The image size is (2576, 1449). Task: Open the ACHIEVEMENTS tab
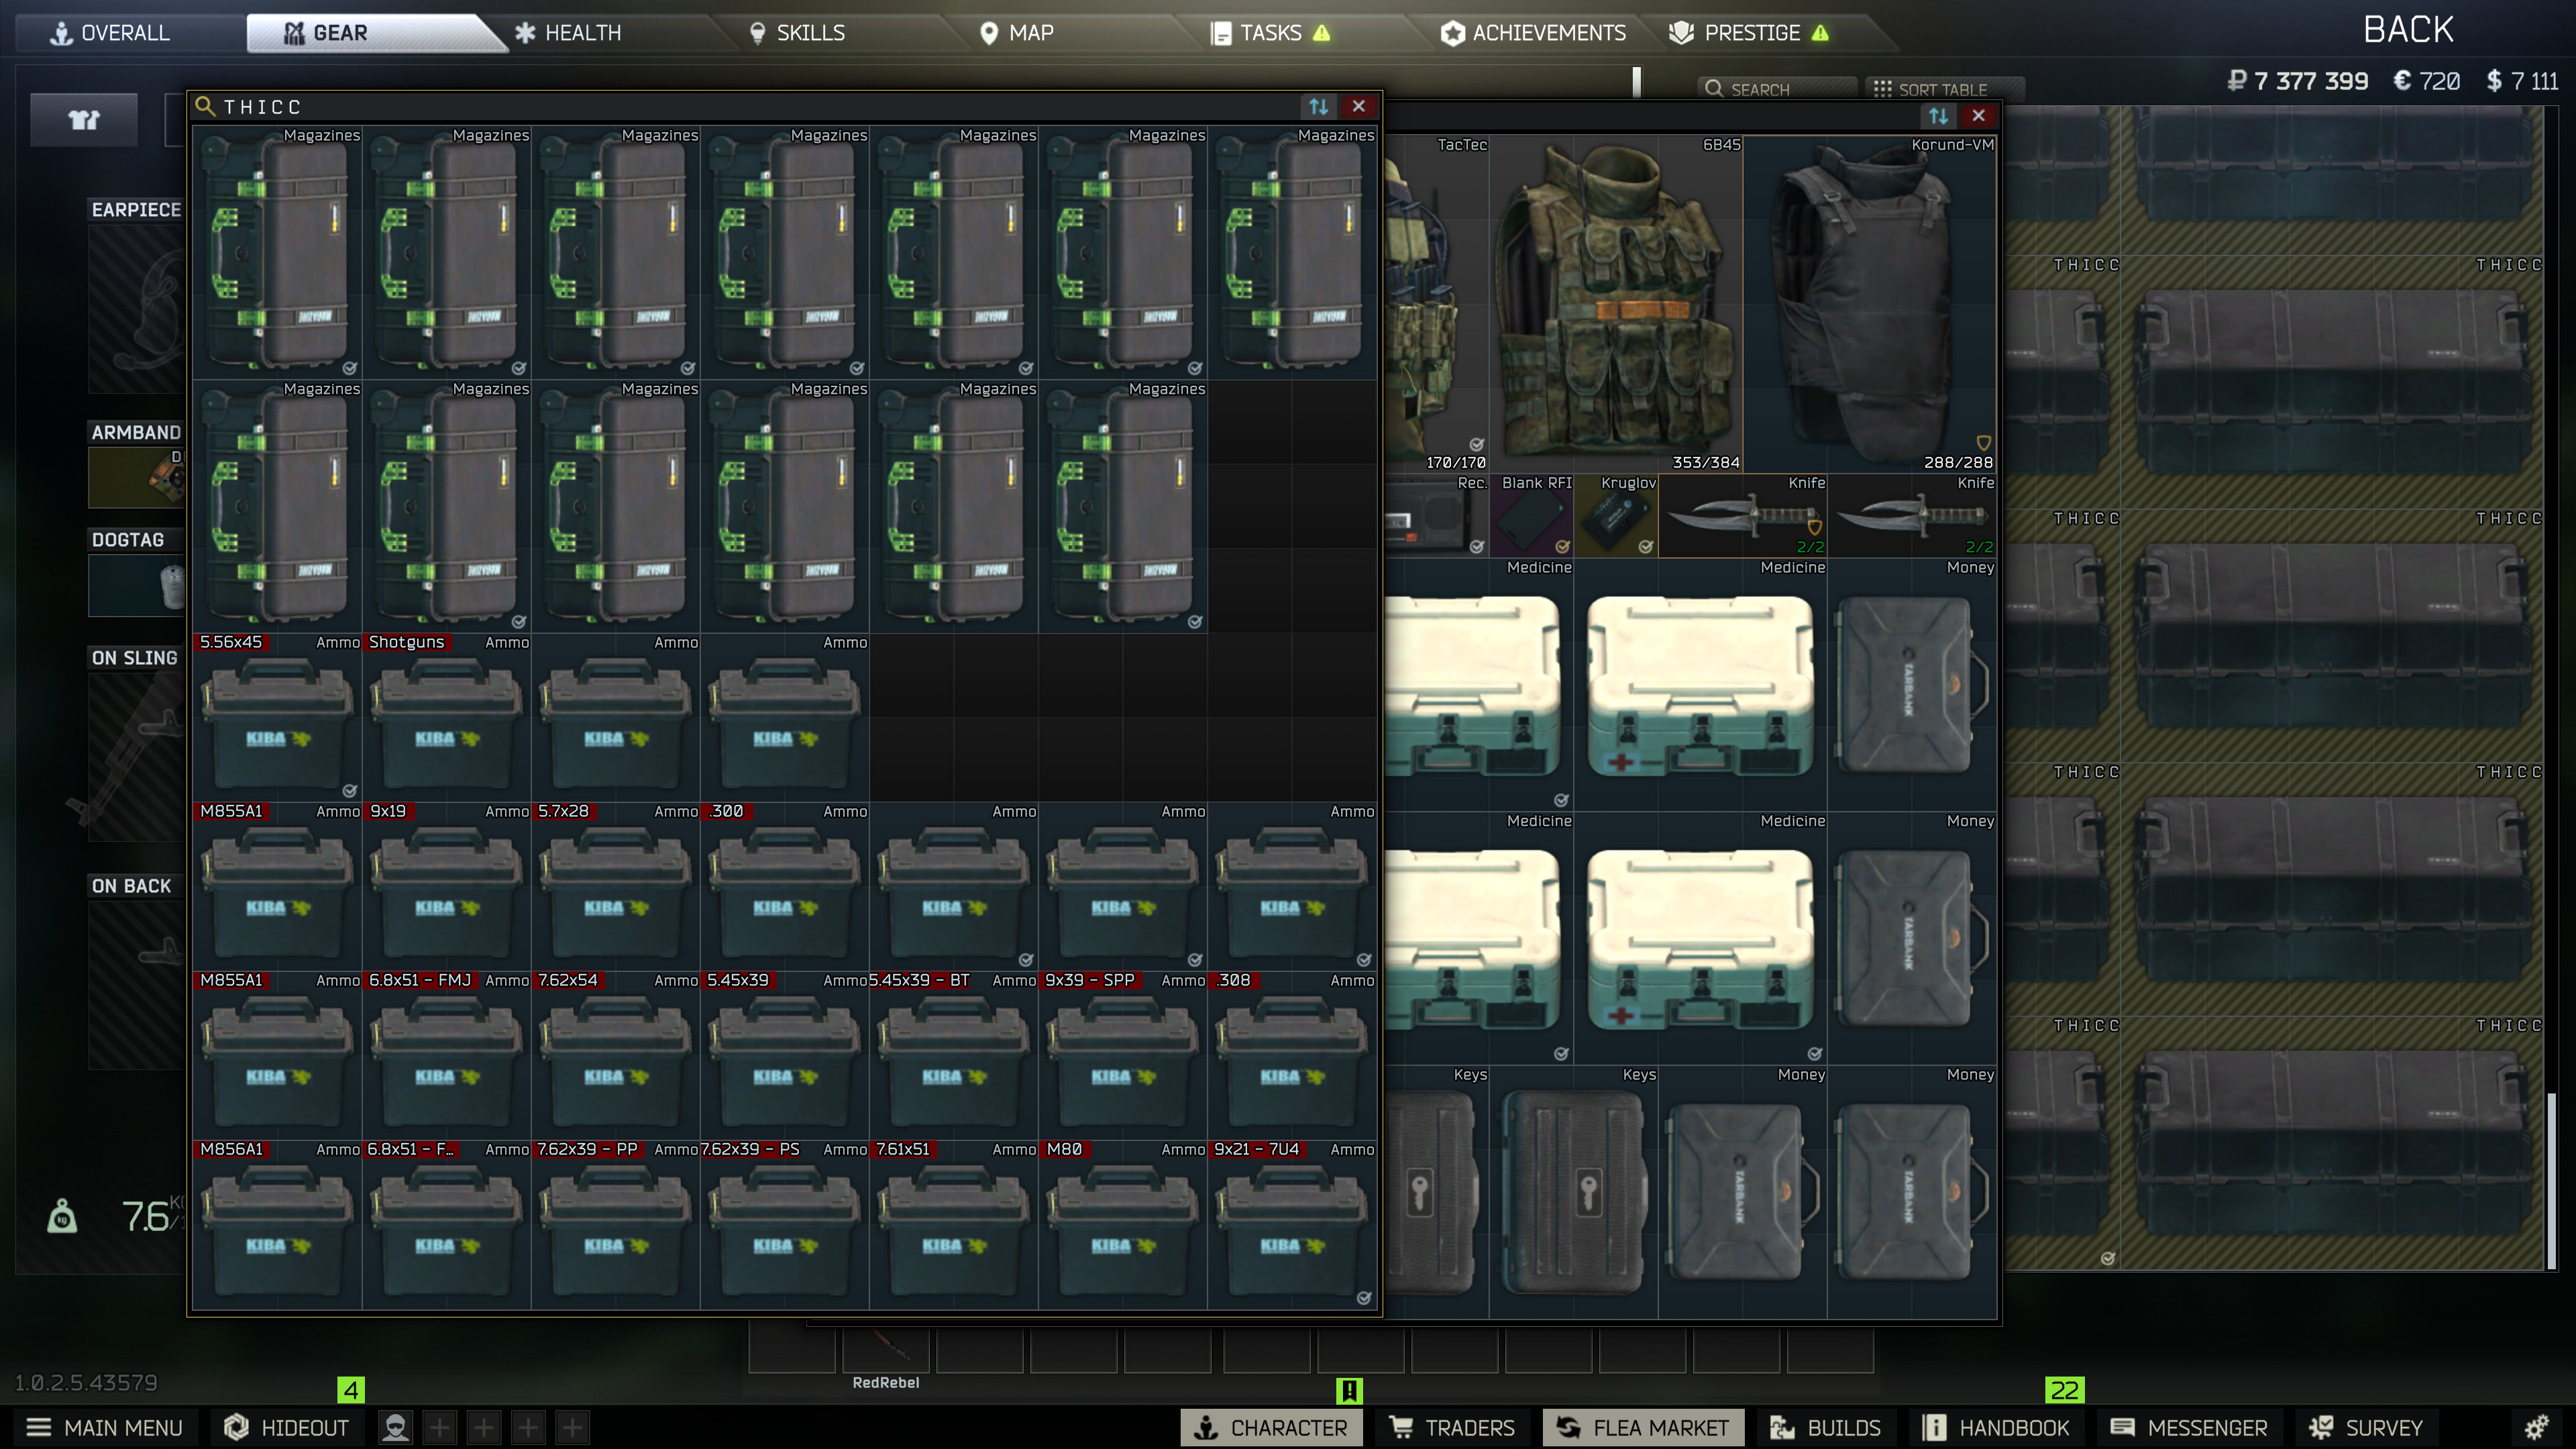1533,33
